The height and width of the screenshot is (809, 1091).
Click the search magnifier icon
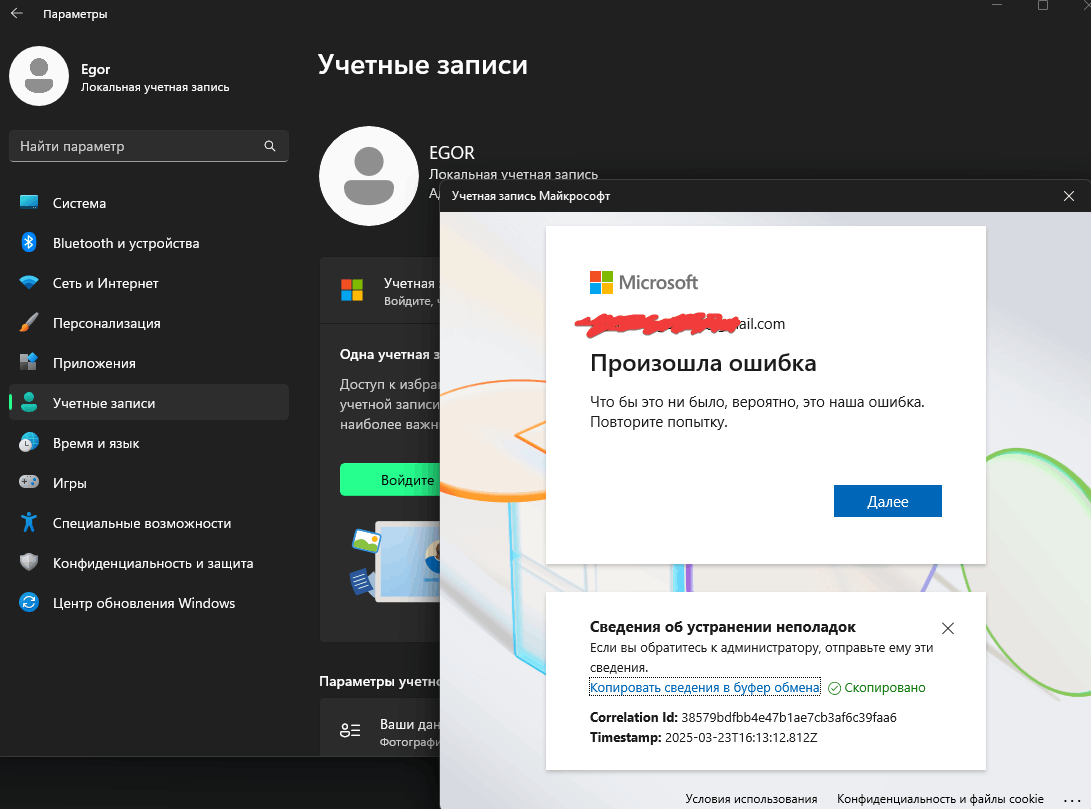pyautogui.click(x=270, y=146)
